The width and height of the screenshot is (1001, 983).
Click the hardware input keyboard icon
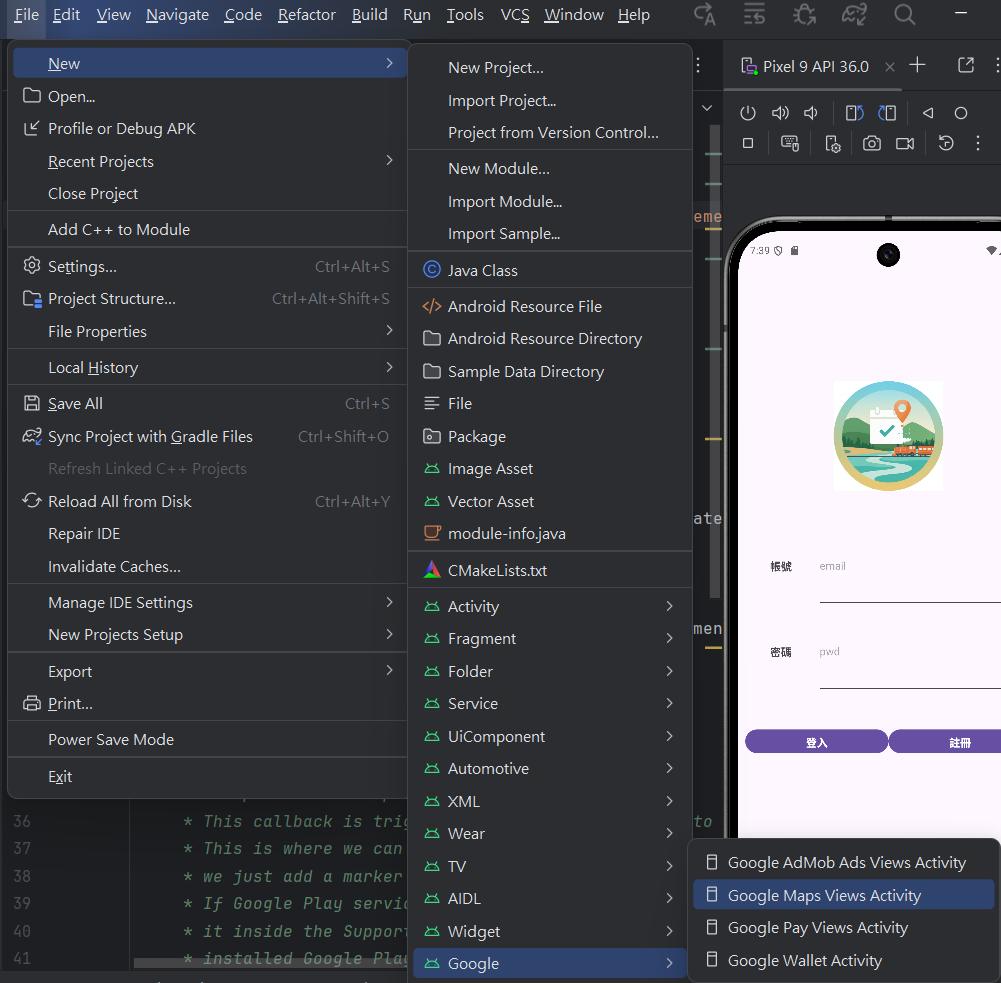(790, 144)
